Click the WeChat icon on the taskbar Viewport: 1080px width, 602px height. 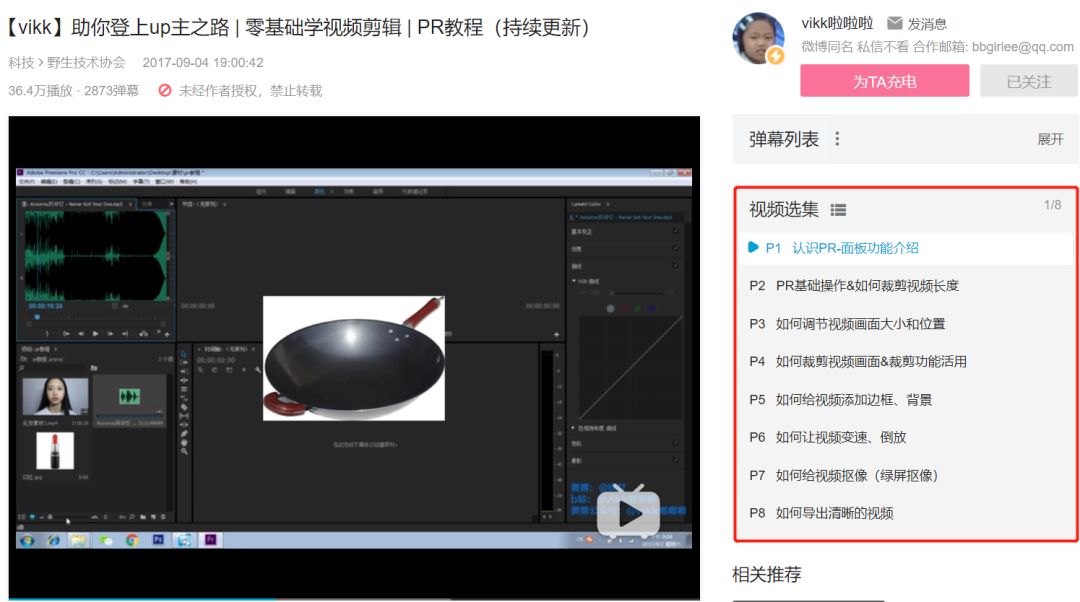tap(106, 541)
